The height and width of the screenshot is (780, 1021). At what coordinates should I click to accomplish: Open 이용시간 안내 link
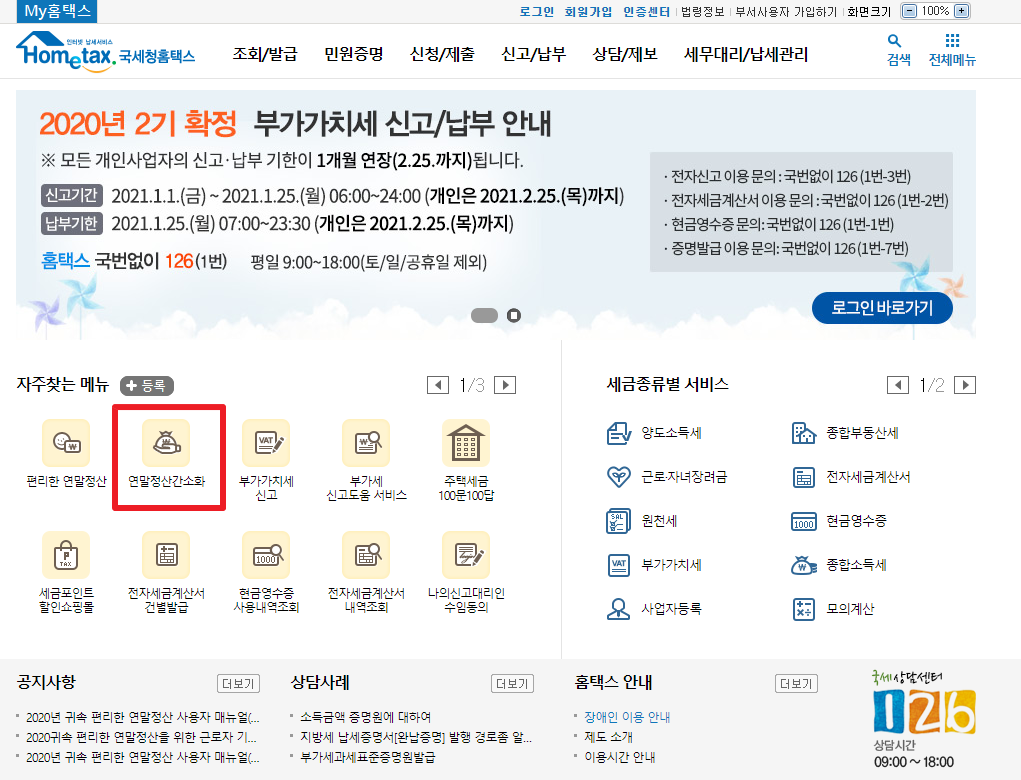(x=620, y=757)
